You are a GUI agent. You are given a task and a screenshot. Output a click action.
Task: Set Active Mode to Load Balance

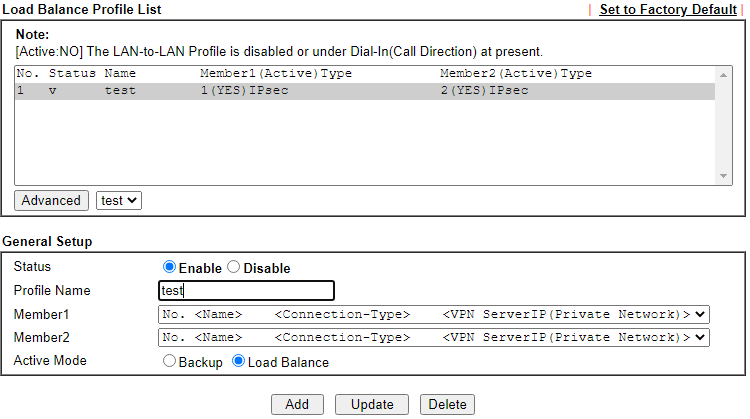coord(239,361)
